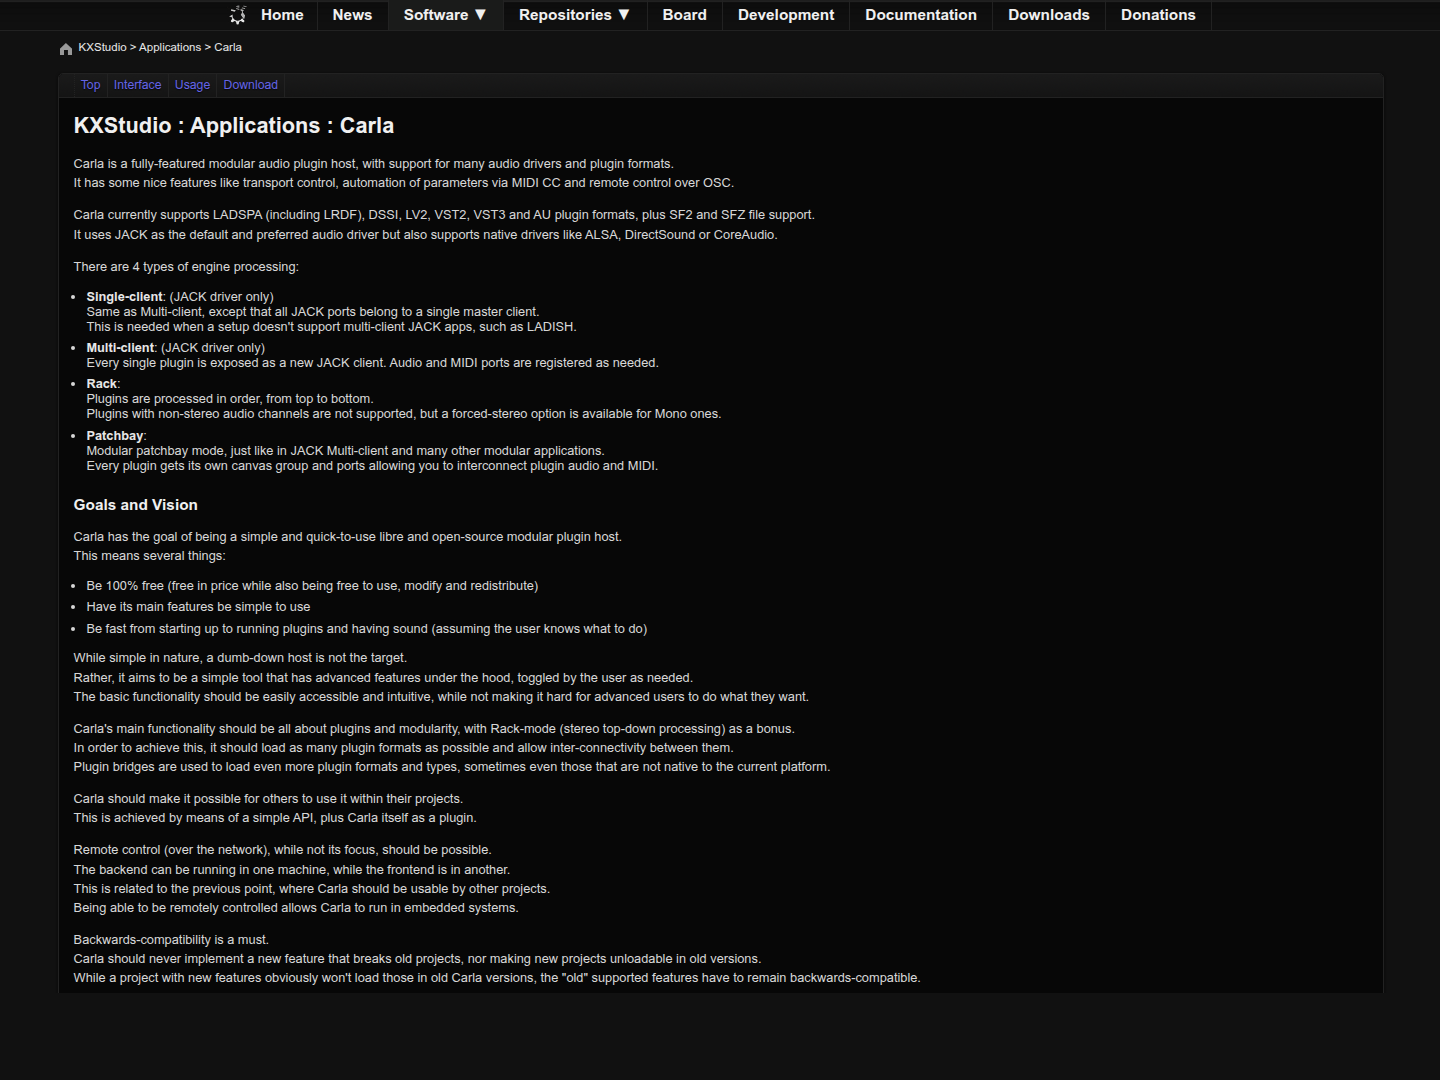Click the house icon in the breadcrumb
The height and width of the screenshot is (1080, 1440).
click(x=66, y=49)
